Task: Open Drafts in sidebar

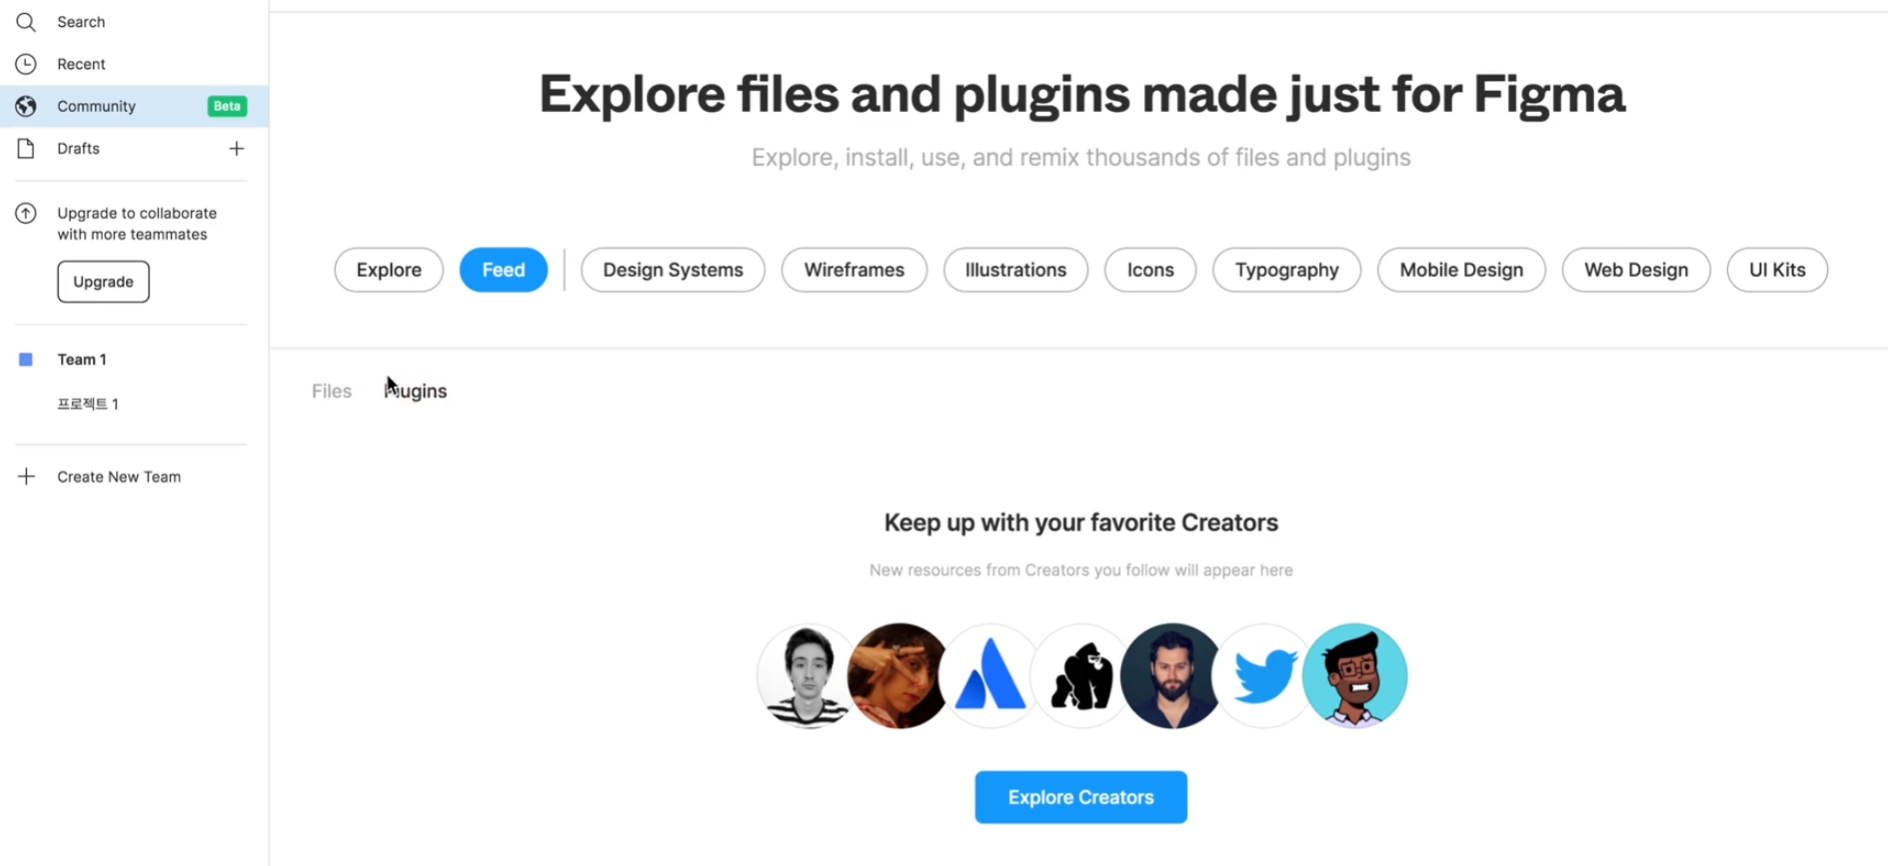Action: click(134, 148)
